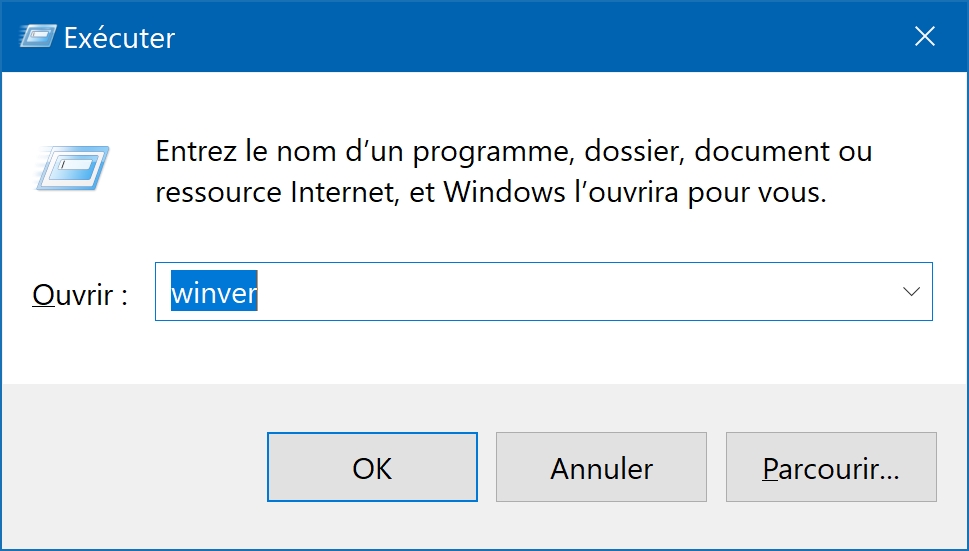This screenshot has height=551, width=969.
Task: Click the highlighted winver text
Action: click(214, 292)
